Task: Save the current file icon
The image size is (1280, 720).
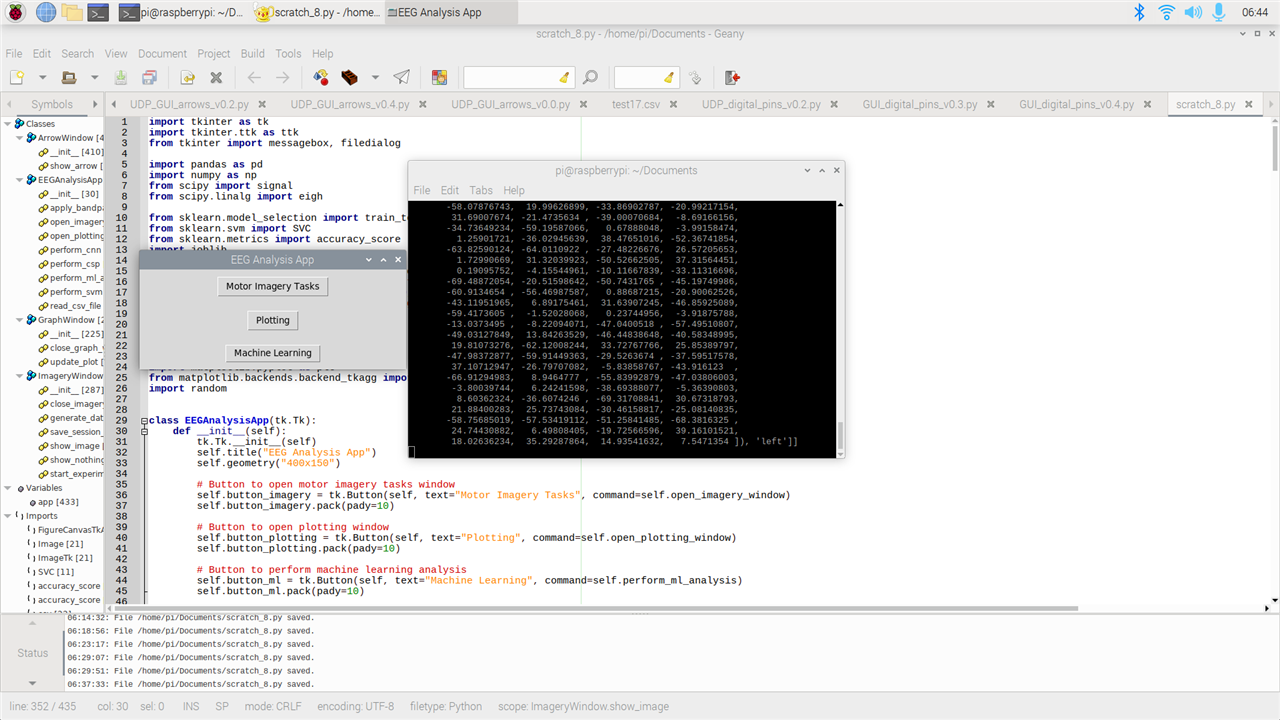Action: [x=121, y=77]
